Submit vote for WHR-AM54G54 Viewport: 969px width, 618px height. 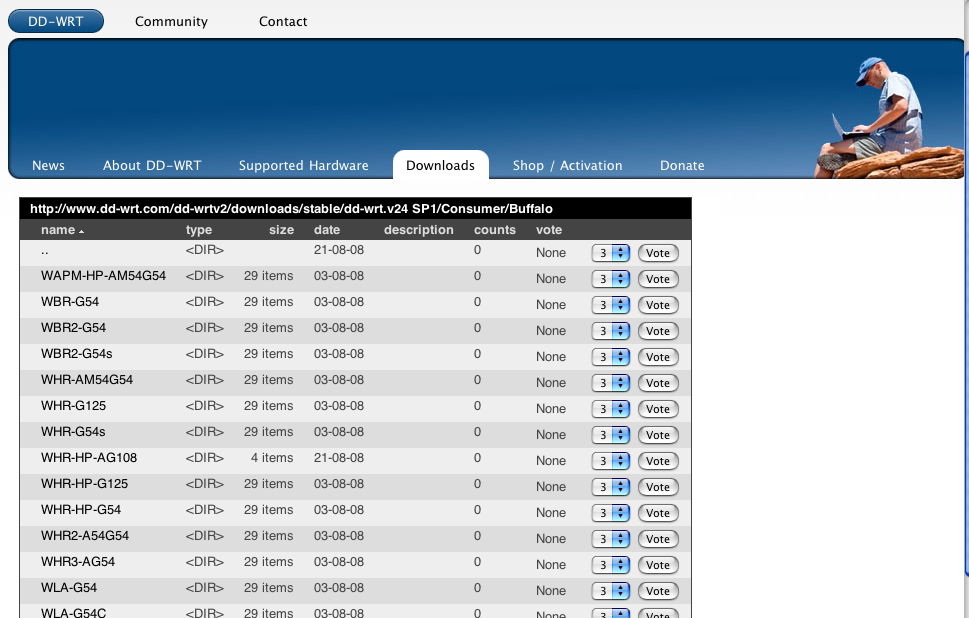(x=658, y=383)
